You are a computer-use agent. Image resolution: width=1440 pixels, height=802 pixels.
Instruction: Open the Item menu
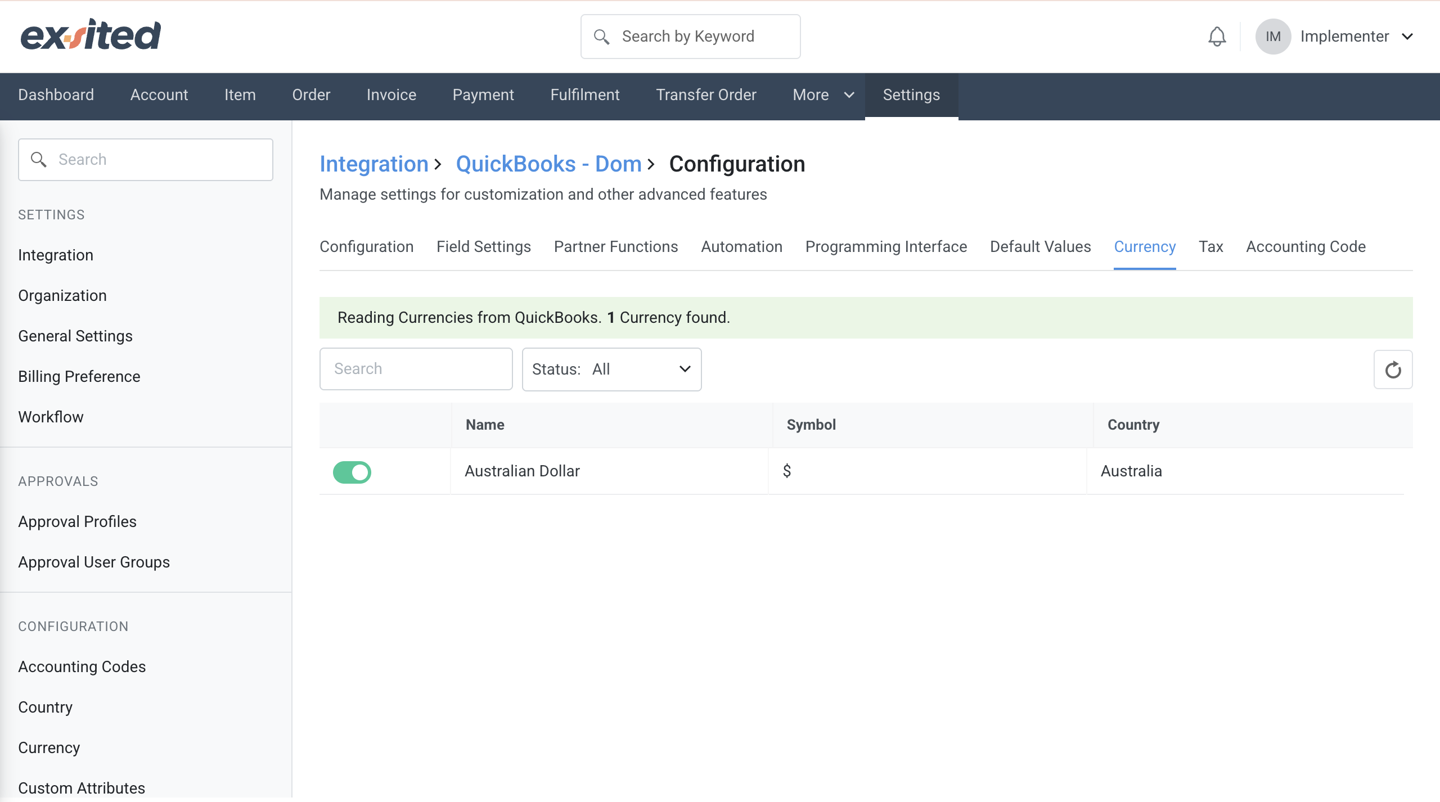tap(240, 95)
